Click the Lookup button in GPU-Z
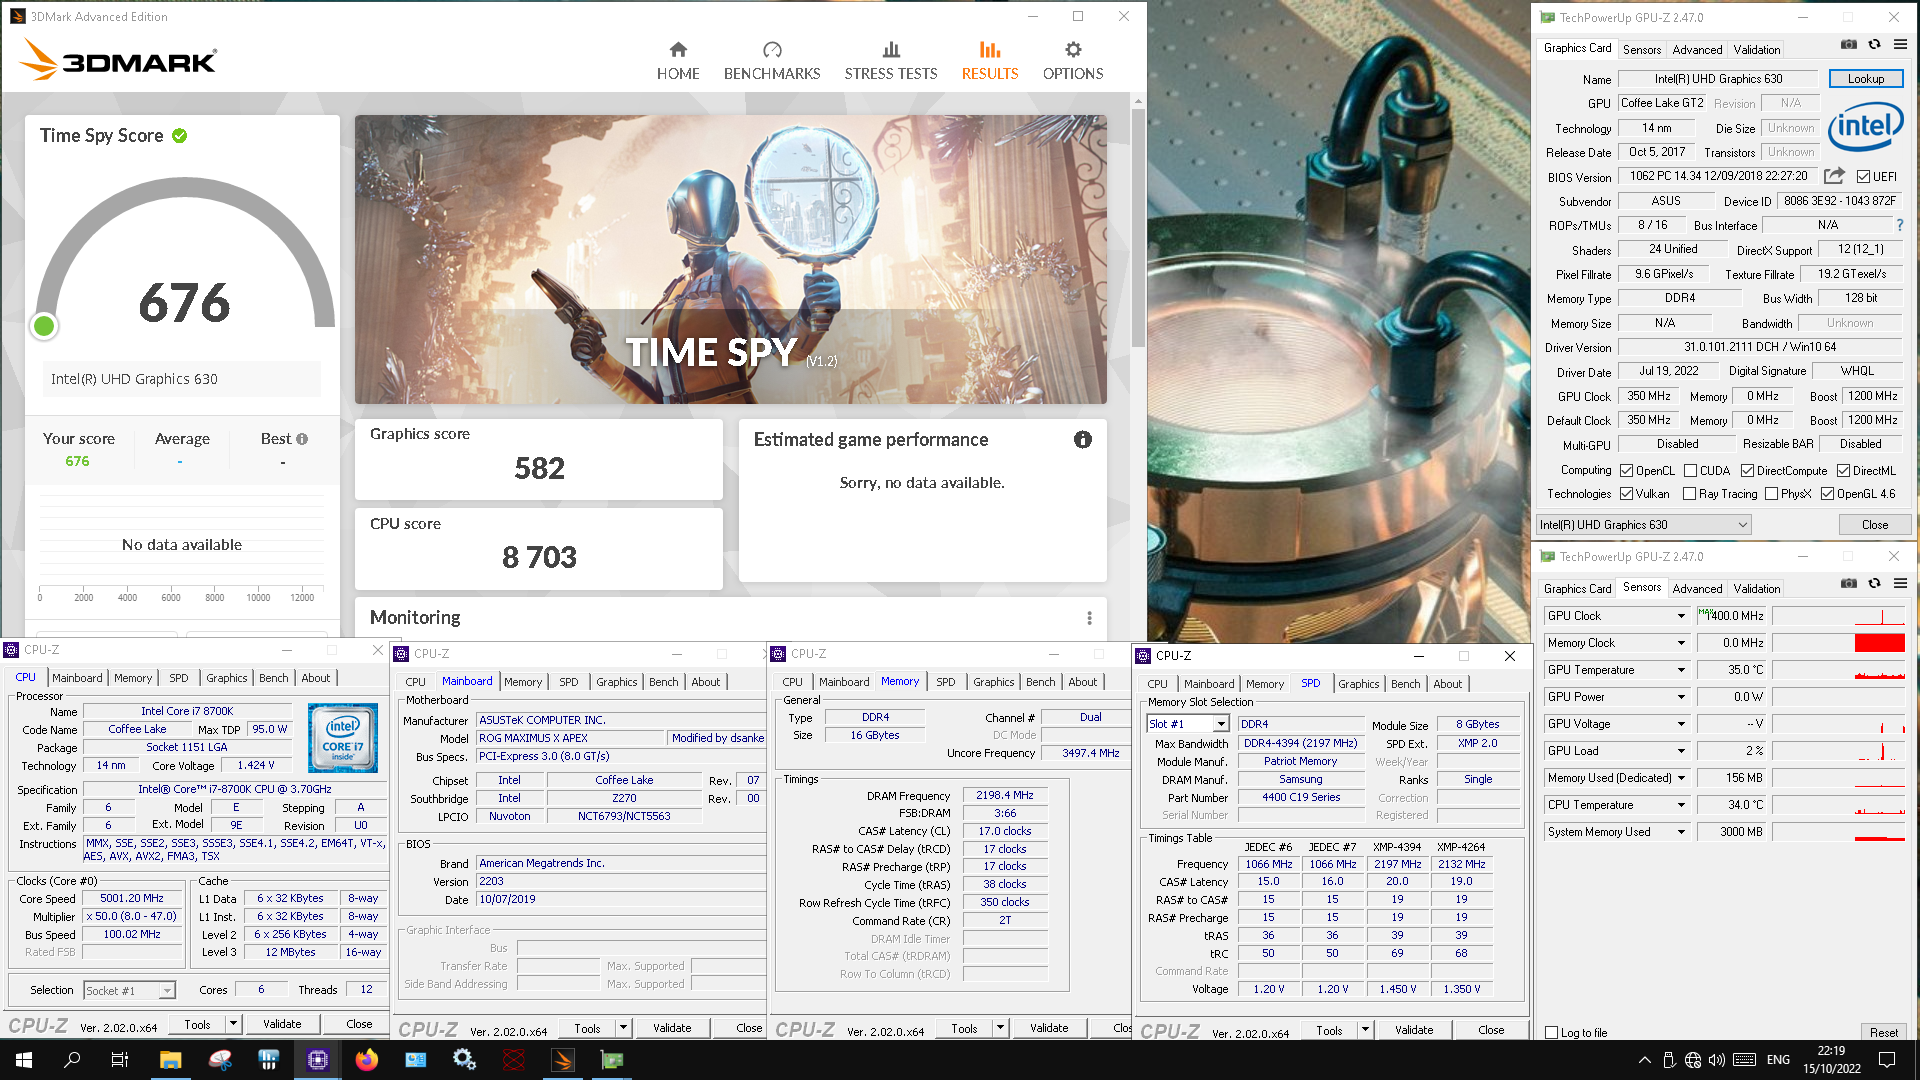The height and width of the screenshot is (1080, 1920). pos(1866,79)
